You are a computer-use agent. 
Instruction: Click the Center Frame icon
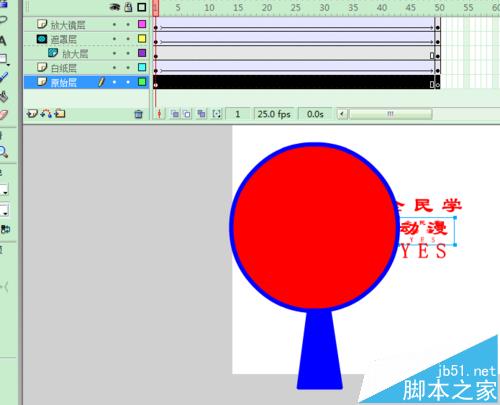click(x=159, y=114)
